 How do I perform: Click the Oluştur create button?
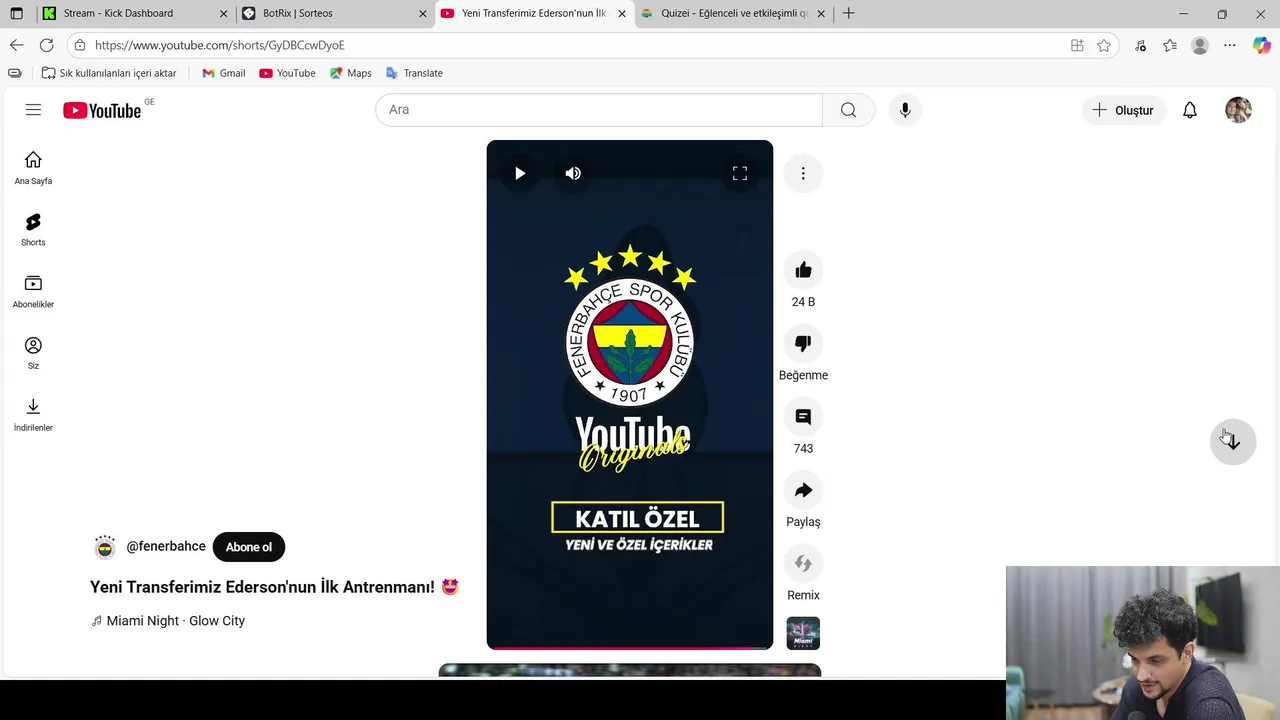(1124, 110)
